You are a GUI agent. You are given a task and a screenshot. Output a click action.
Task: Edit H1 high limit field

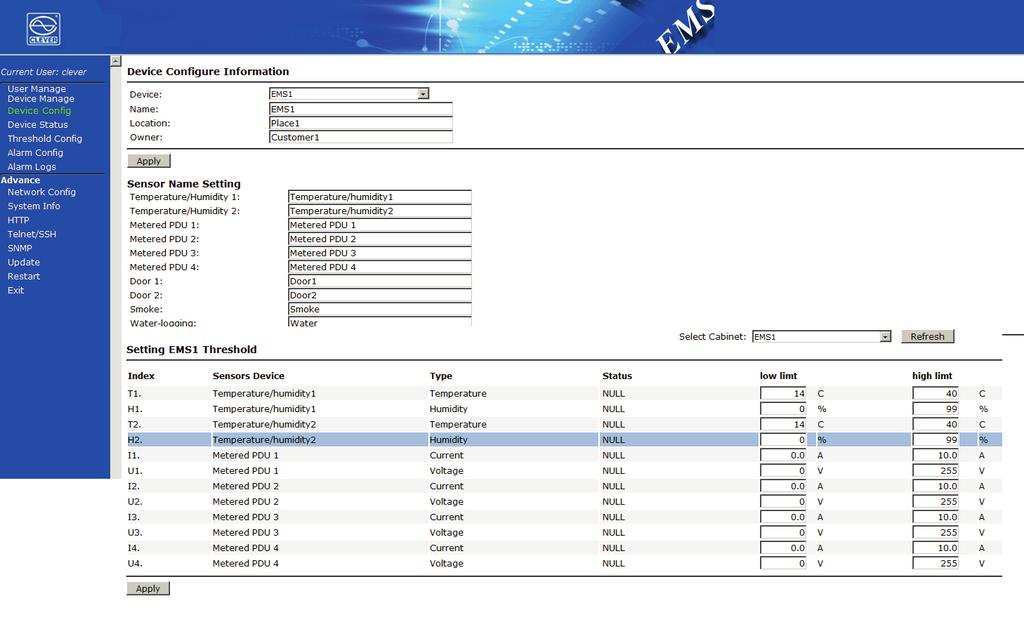[x=935, y=409]
